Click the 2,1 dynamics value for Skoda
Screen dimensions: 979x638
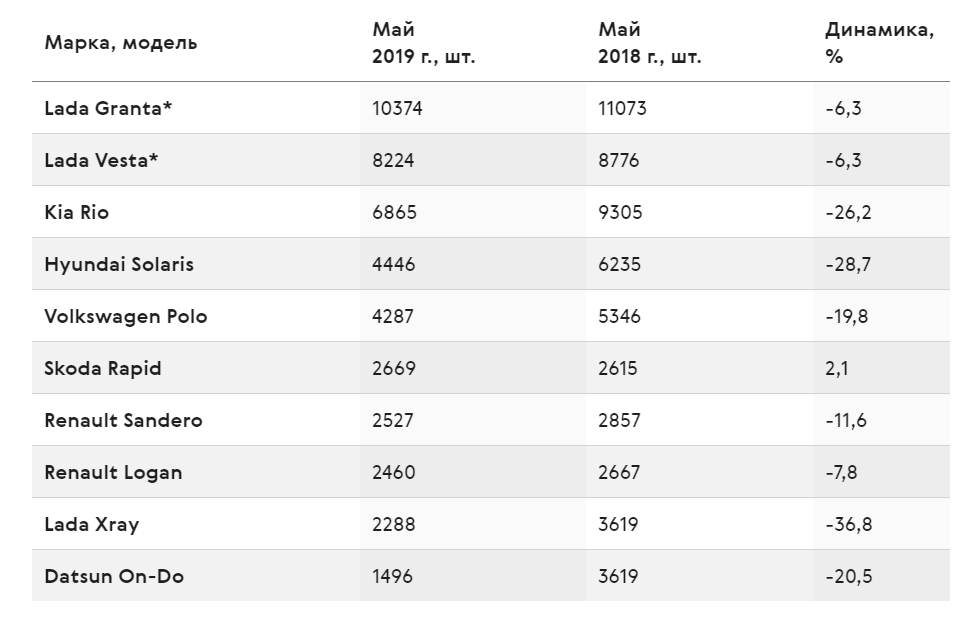837,368
